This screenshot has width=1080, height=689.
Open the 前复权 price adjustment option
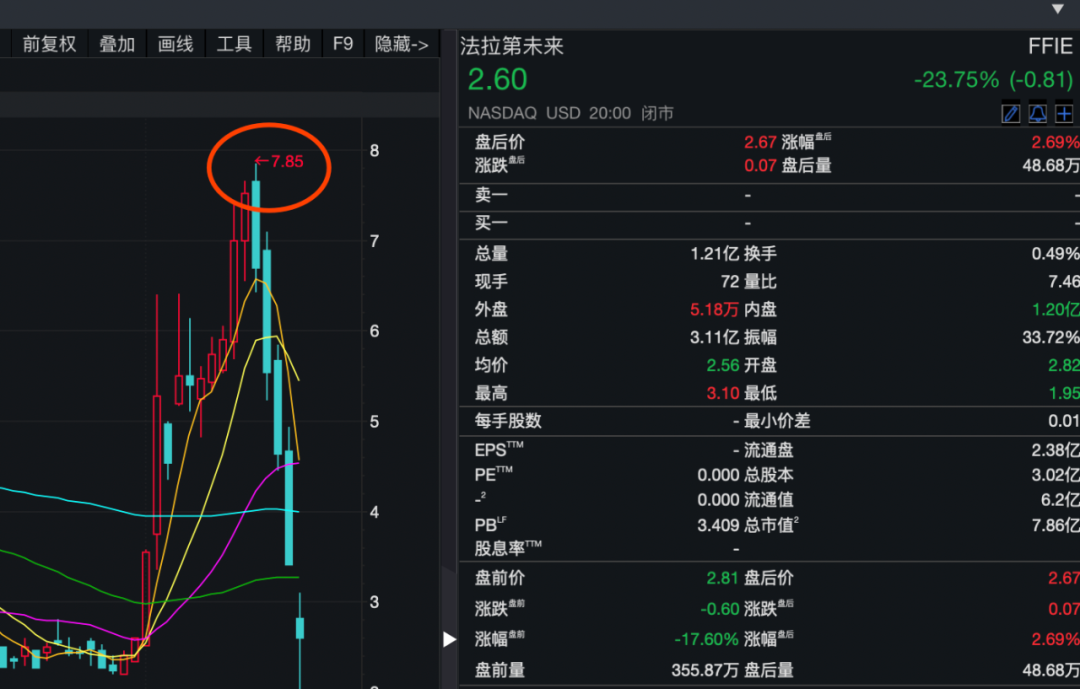[x=49, y=44]
